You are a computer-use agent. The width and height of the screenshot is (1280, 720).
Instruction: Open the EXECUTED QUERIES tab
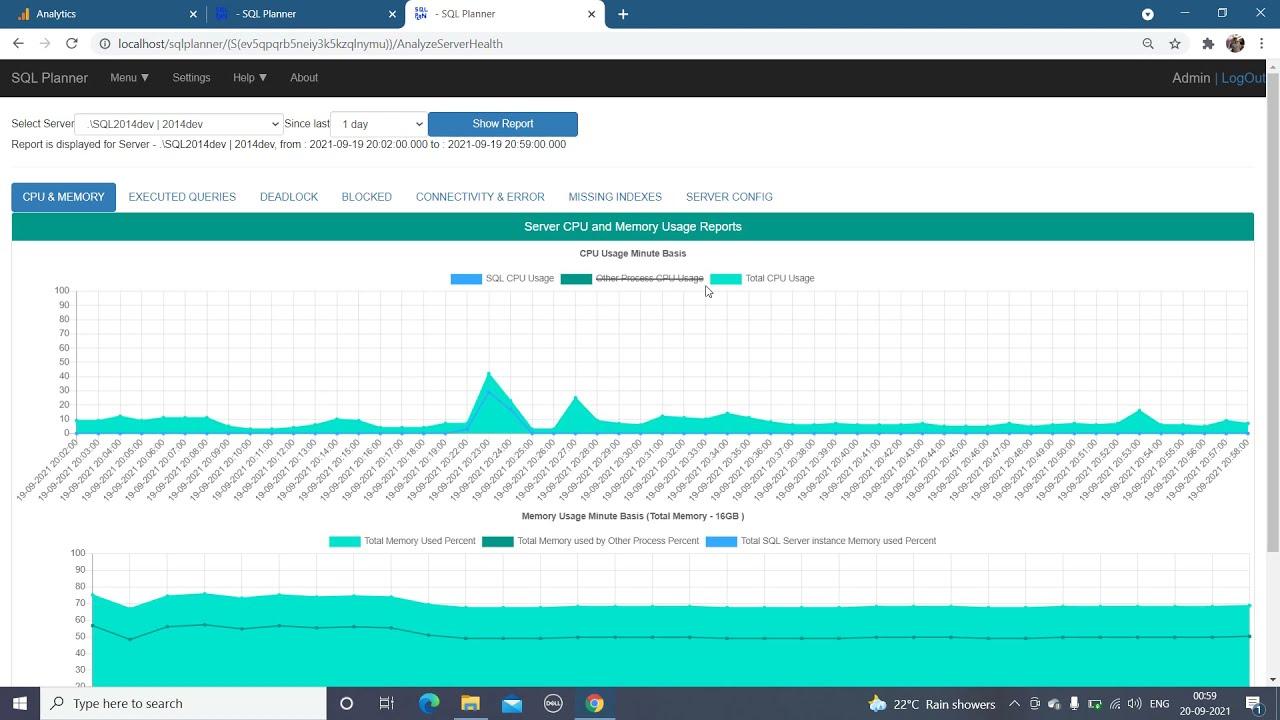click(182, 197)
